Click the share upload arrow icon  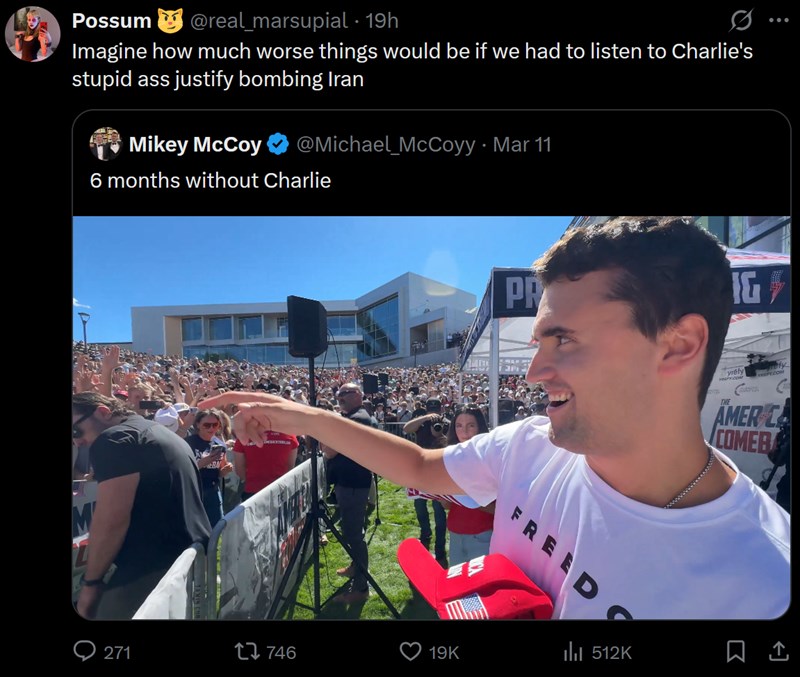pos(777,652)
